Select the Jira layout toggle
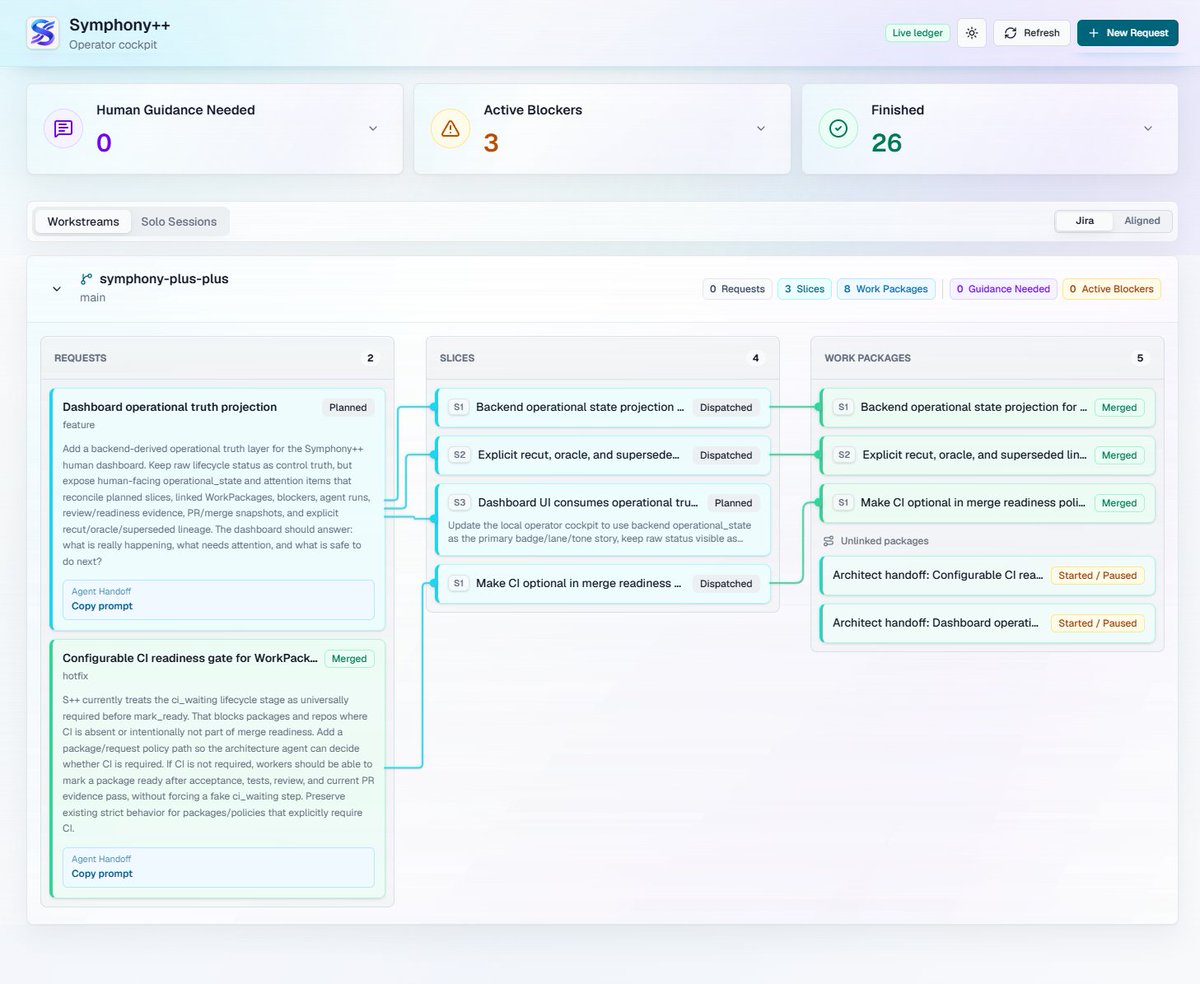 pos(1085,221)
